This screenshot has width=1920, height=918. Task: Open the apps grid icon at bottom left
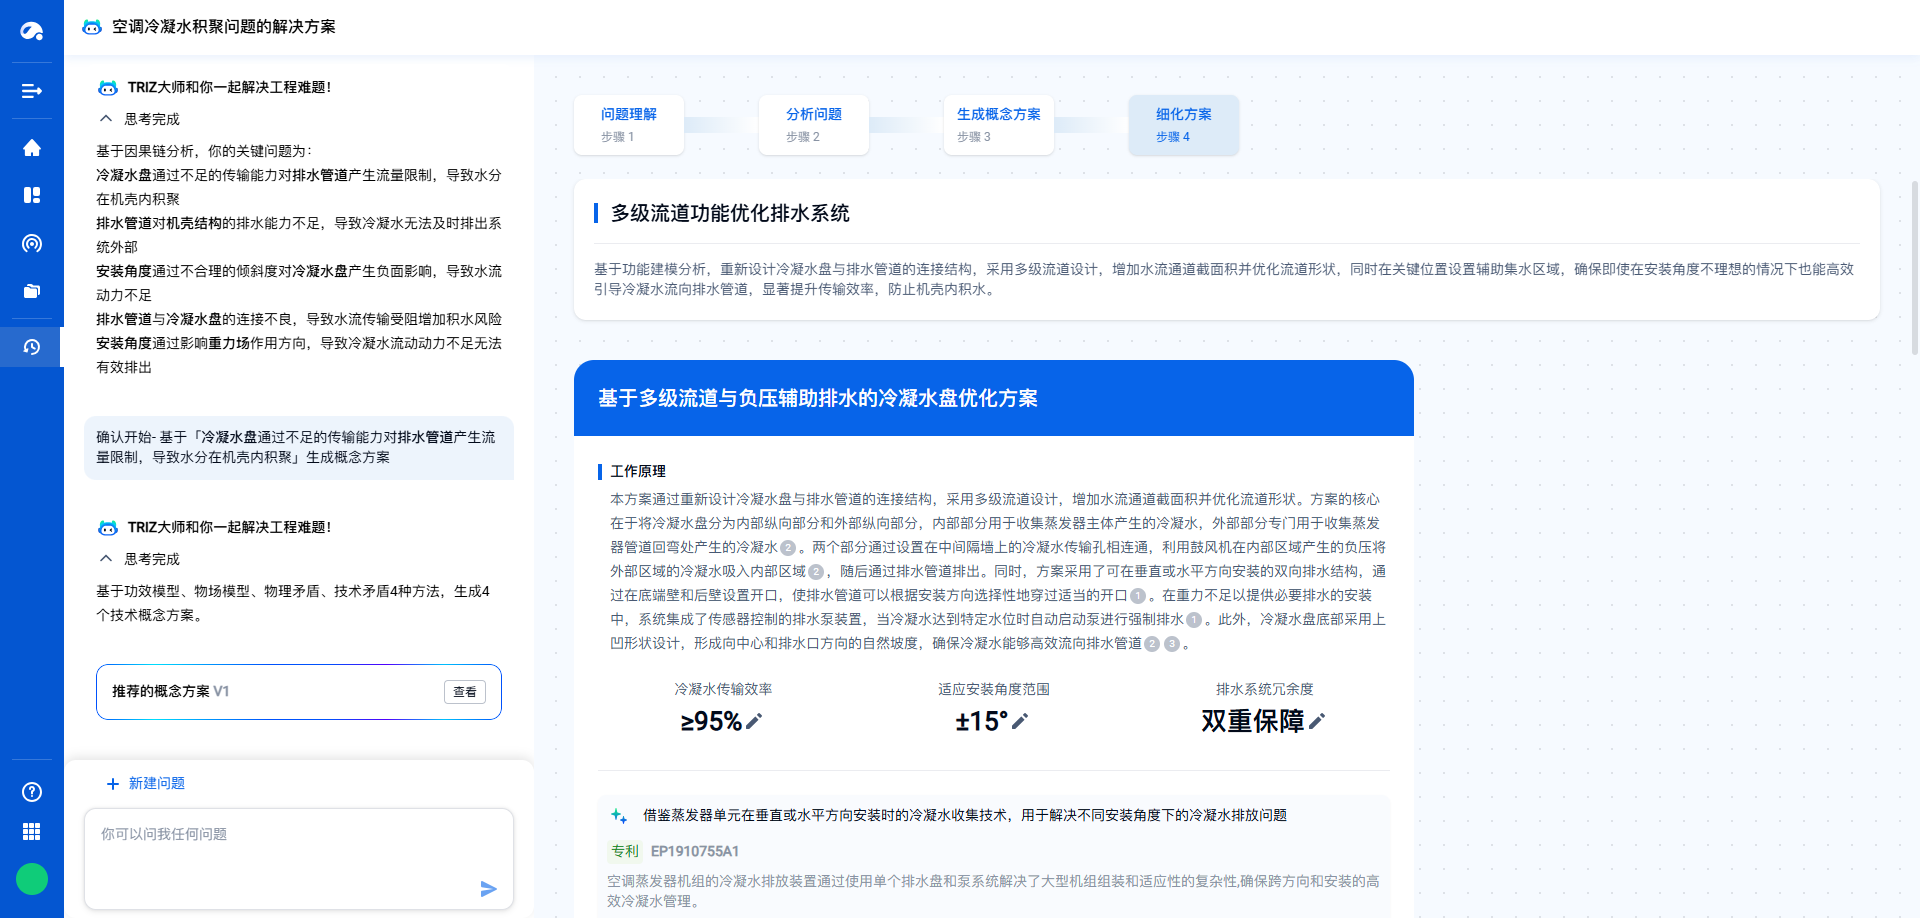tap(31, 831)
